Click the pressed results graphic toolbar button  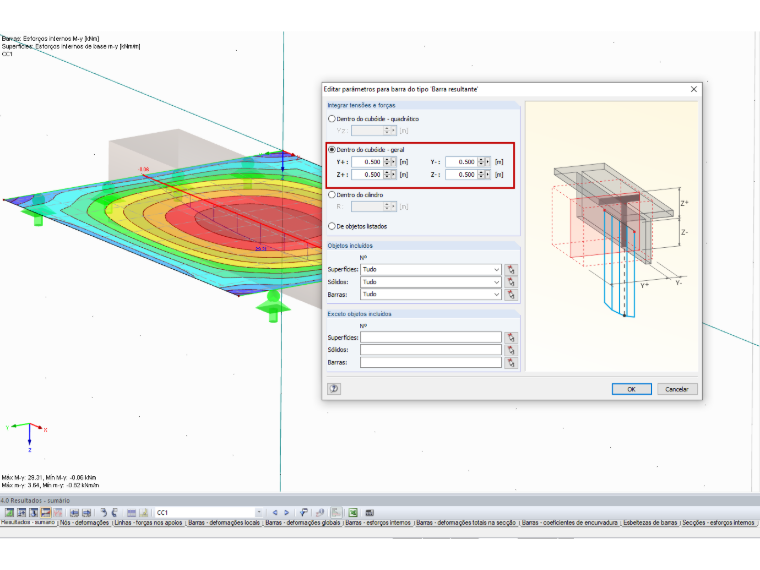click(336, 512)
